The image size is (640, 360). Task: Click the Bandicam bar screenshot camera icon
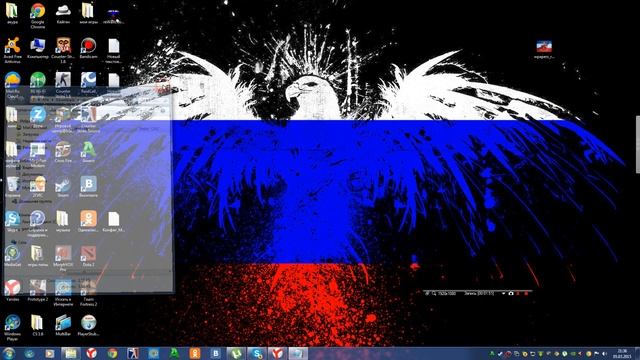511,293
